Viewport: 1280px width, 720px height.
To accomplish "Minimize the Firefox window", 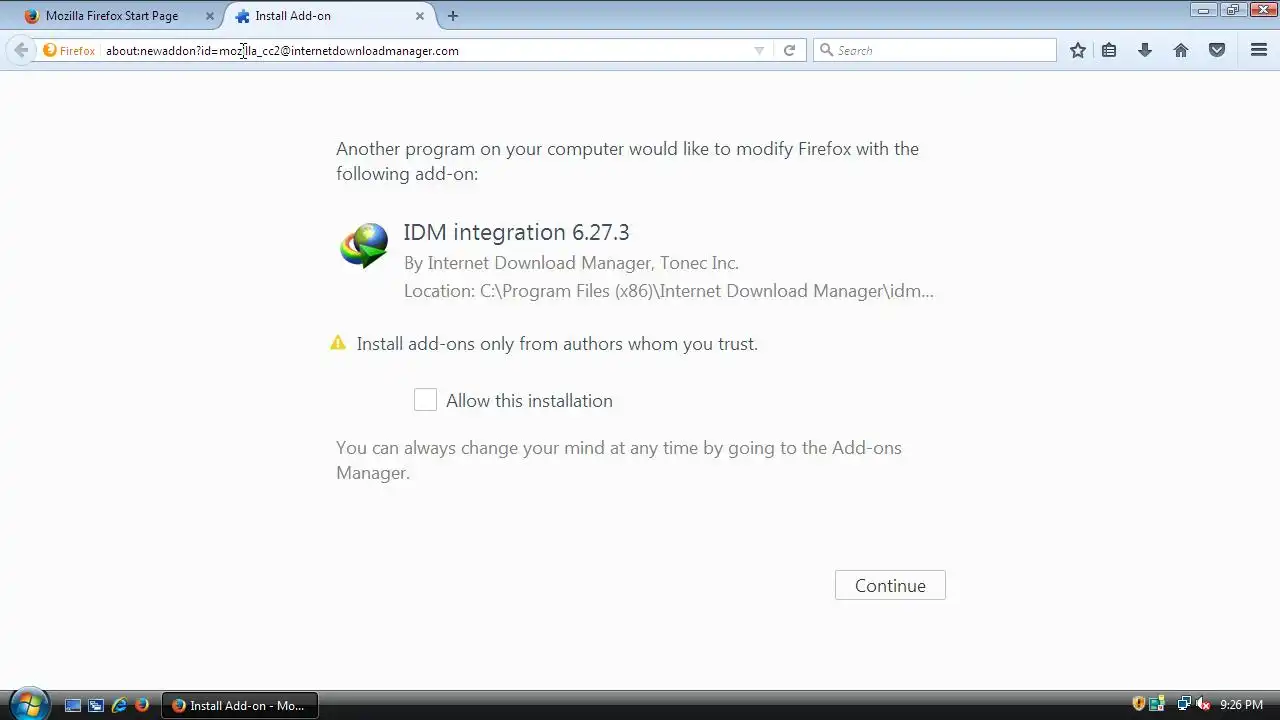I will coord(1204,10).
